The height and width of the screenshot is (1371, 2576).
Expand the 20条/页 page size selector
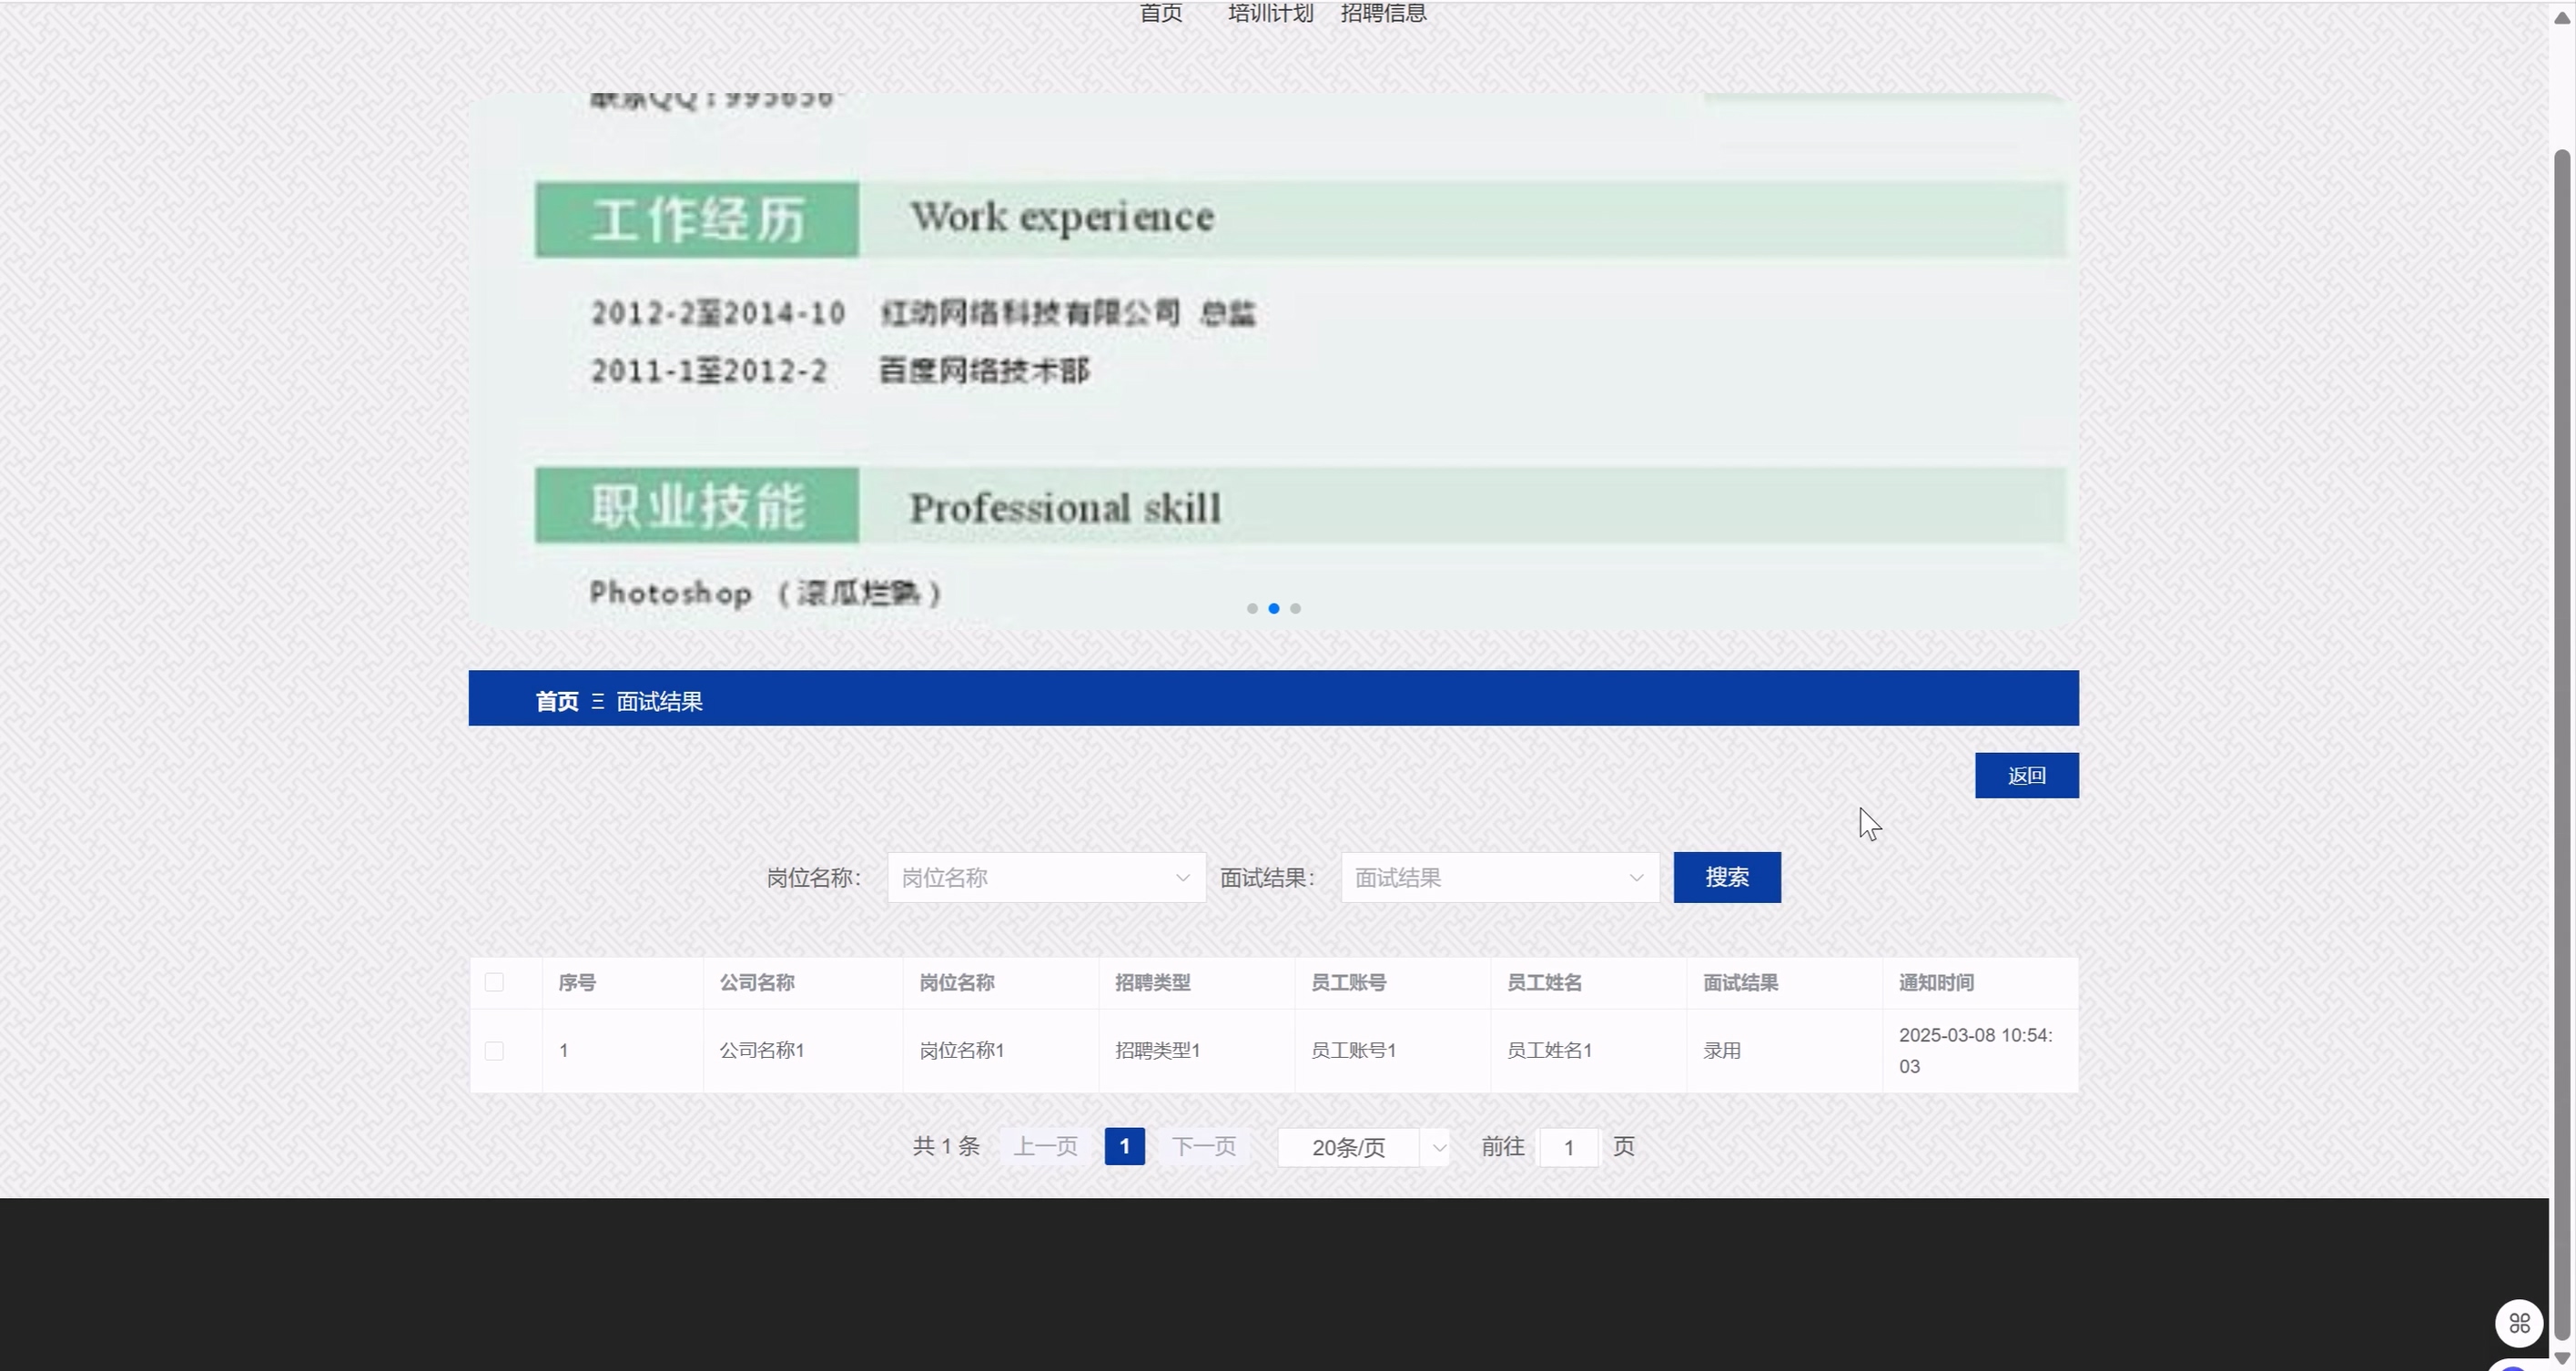[1363, 1147]
